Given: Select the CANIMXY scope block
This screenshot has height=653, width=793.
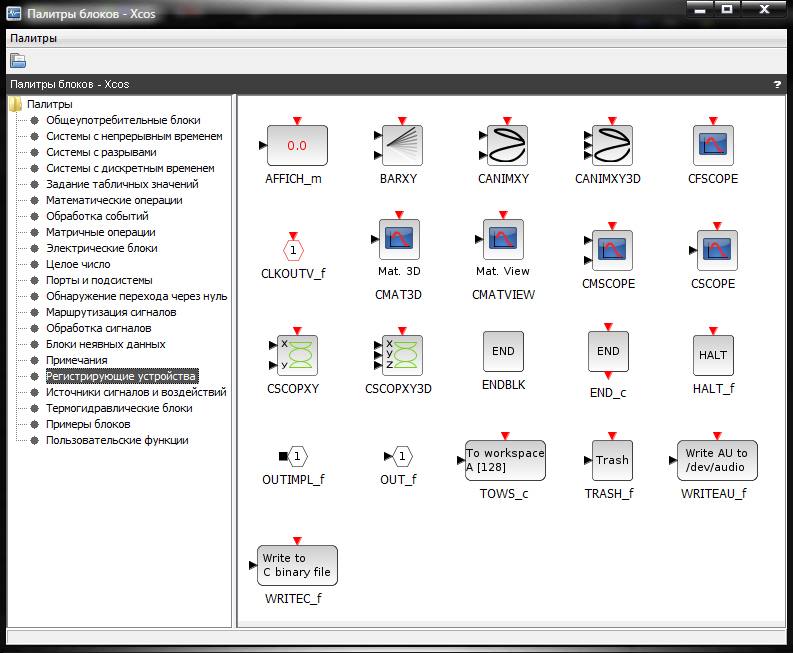Looking at the screenshot, I should click(507, 146).
